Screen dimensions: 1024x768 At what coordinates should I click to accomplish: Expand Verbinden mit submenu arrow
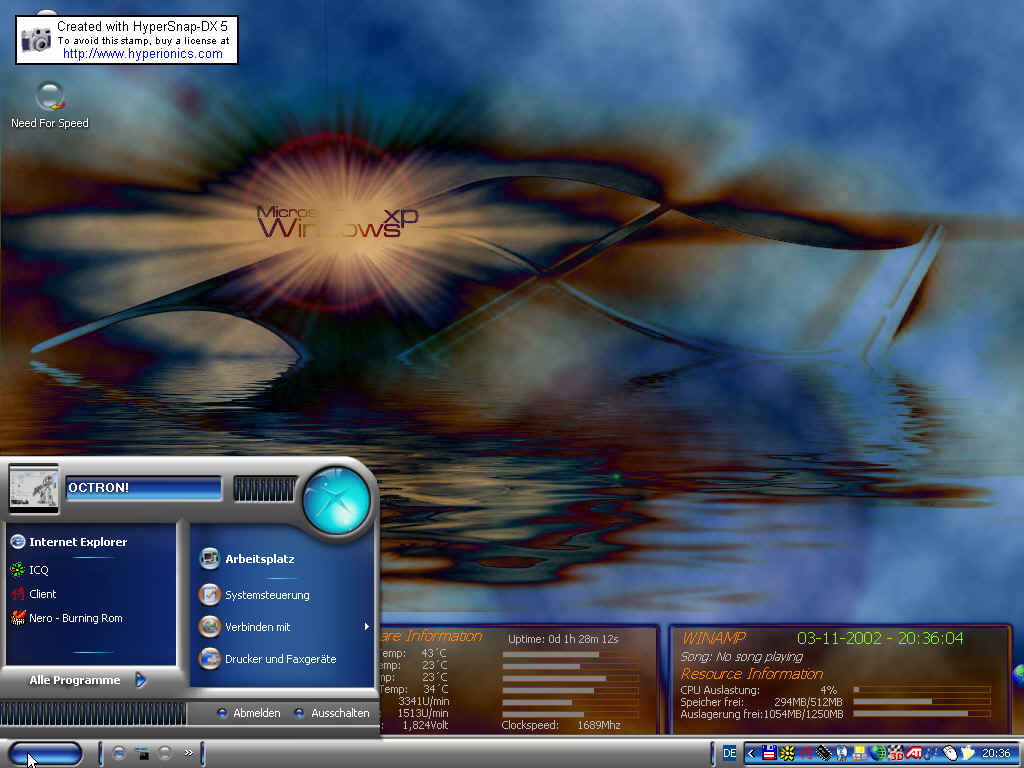367,627
